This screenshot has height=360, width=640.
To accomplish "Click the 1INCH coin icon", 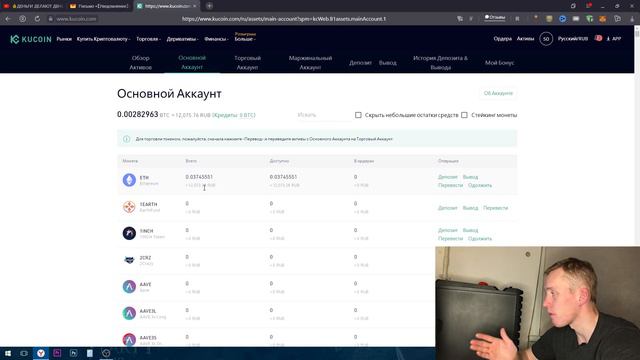I will (129, 233).
